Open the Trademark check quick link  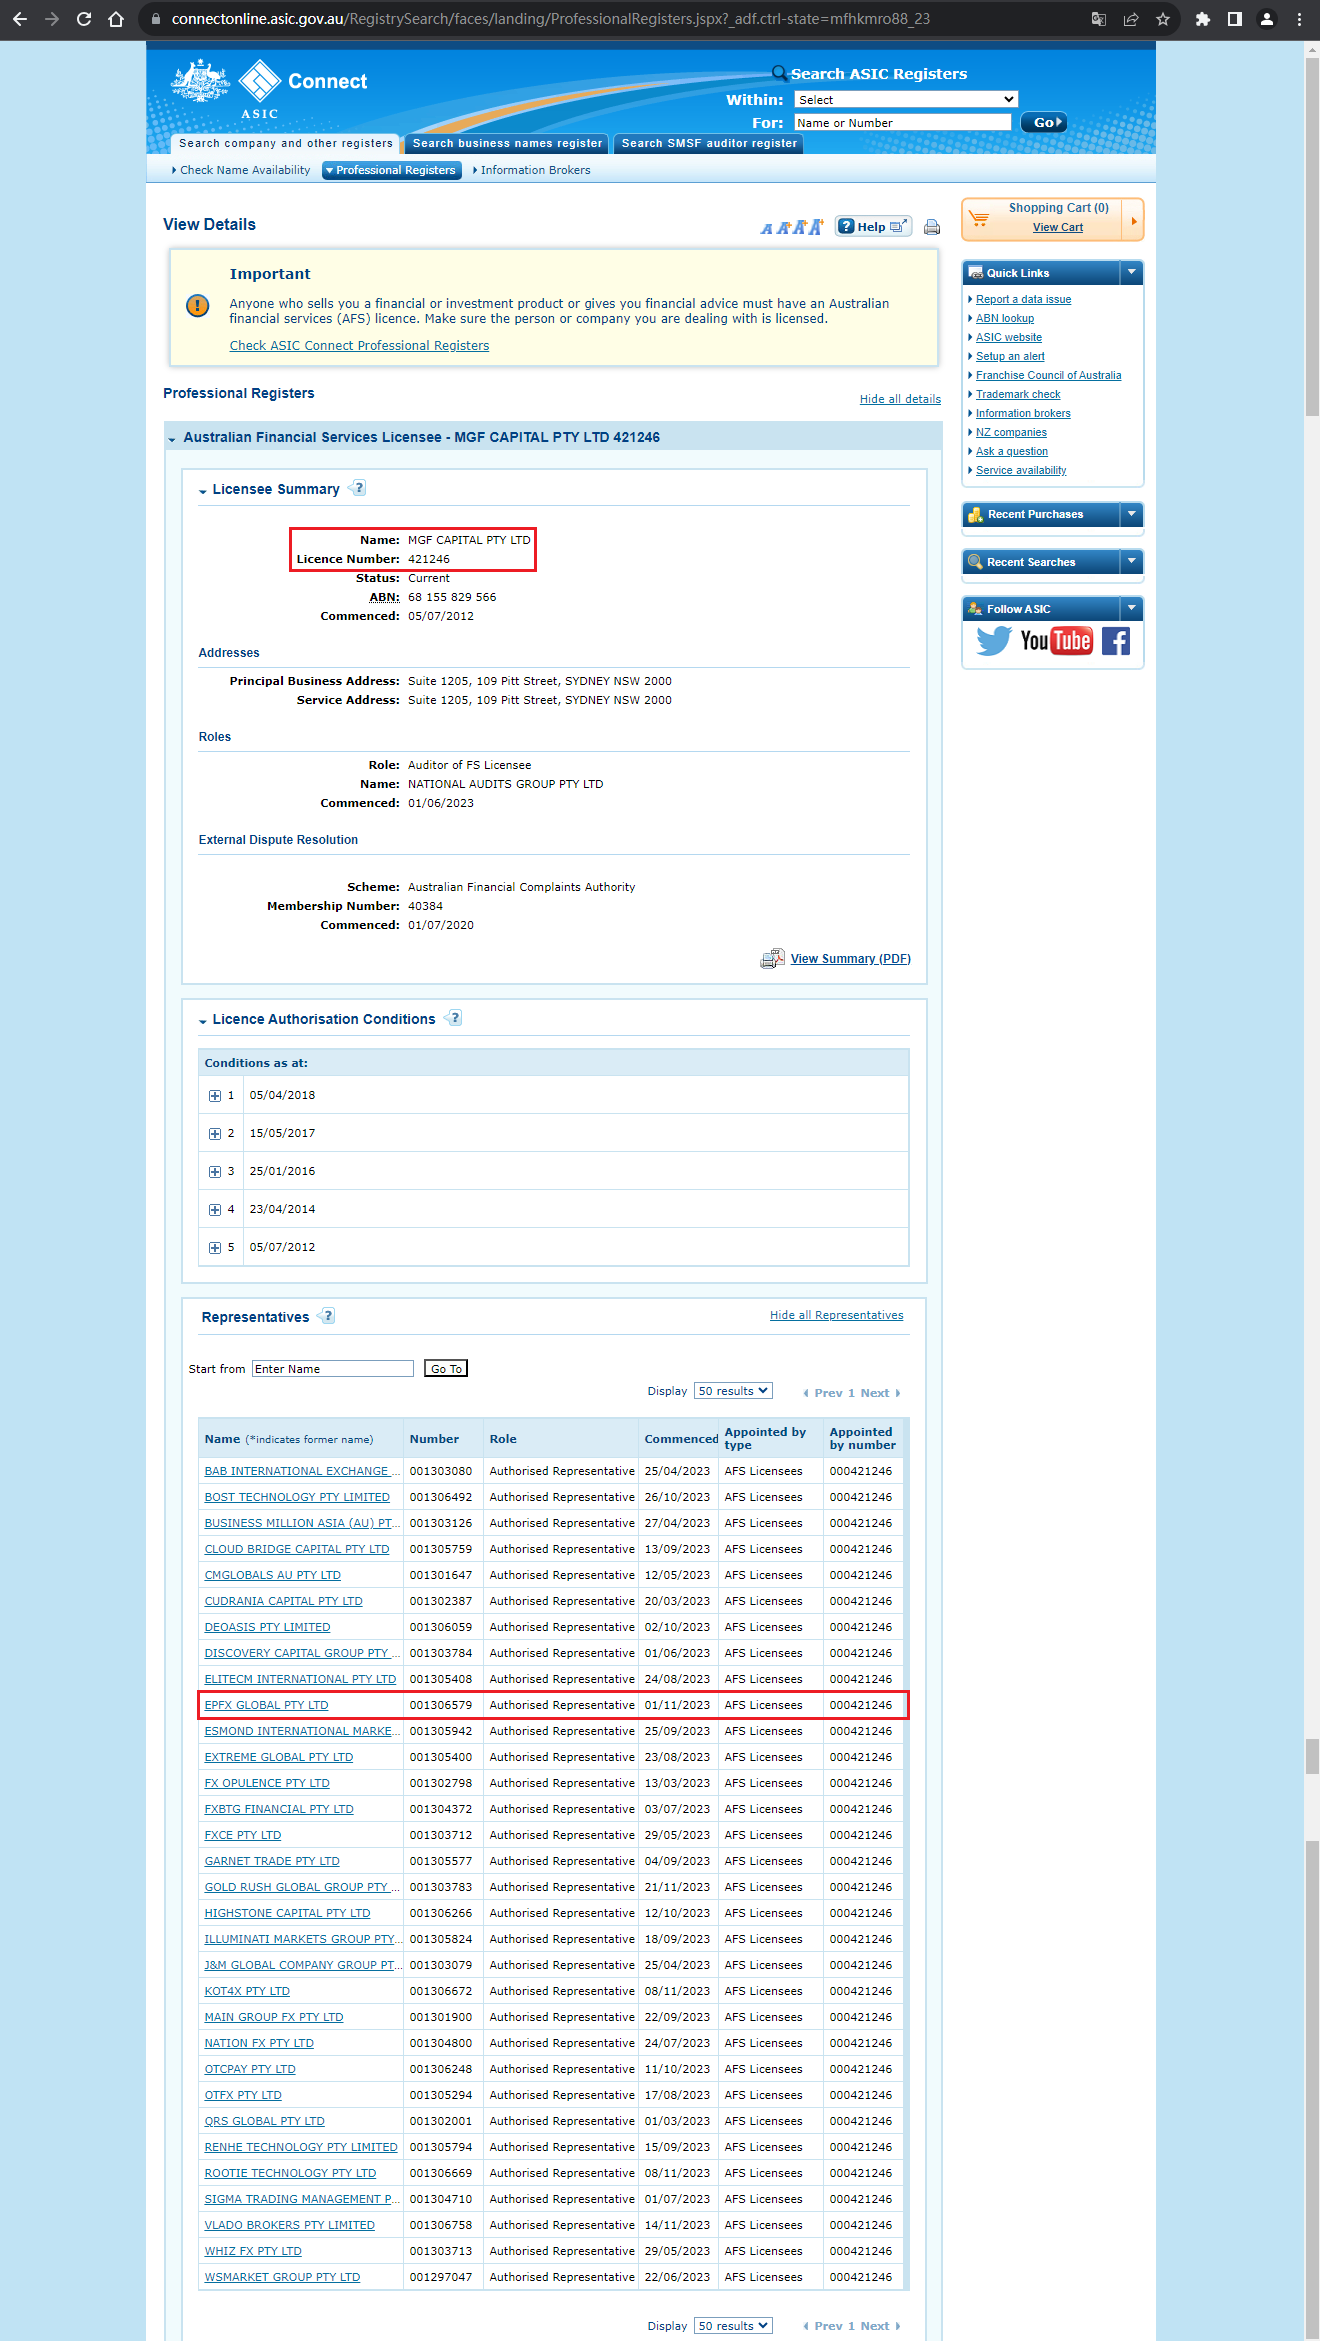1018,394
